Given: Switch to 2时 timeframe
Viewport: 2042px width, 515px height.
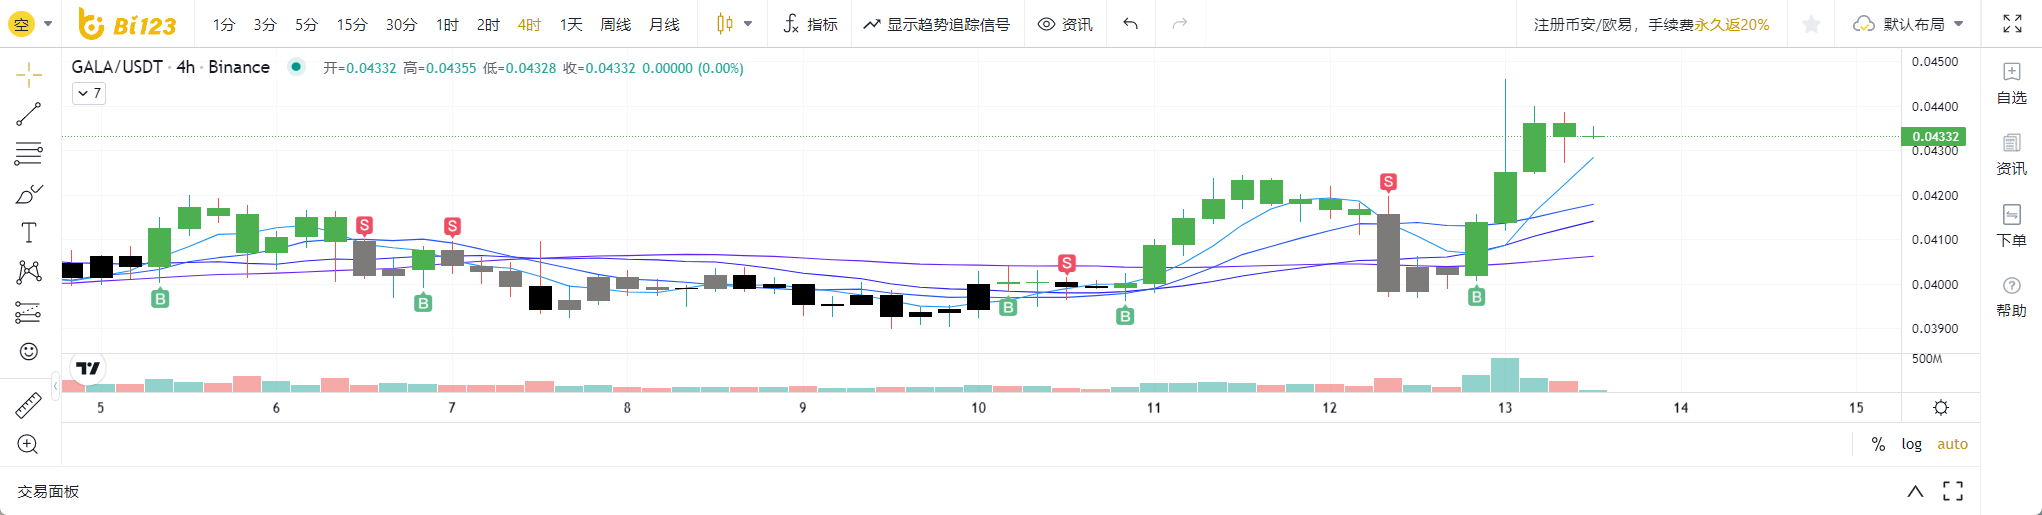Looking at the screenshot, I should [488, 24].
